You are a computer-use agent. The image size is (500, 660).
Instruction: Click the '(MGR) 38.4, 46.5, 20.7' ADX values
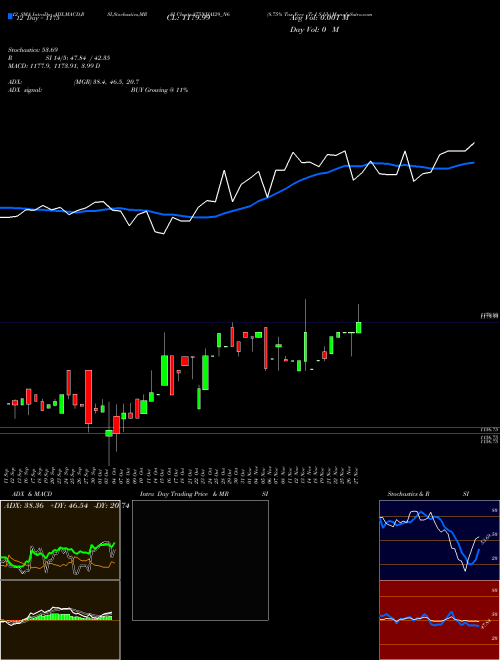point(106,82)
